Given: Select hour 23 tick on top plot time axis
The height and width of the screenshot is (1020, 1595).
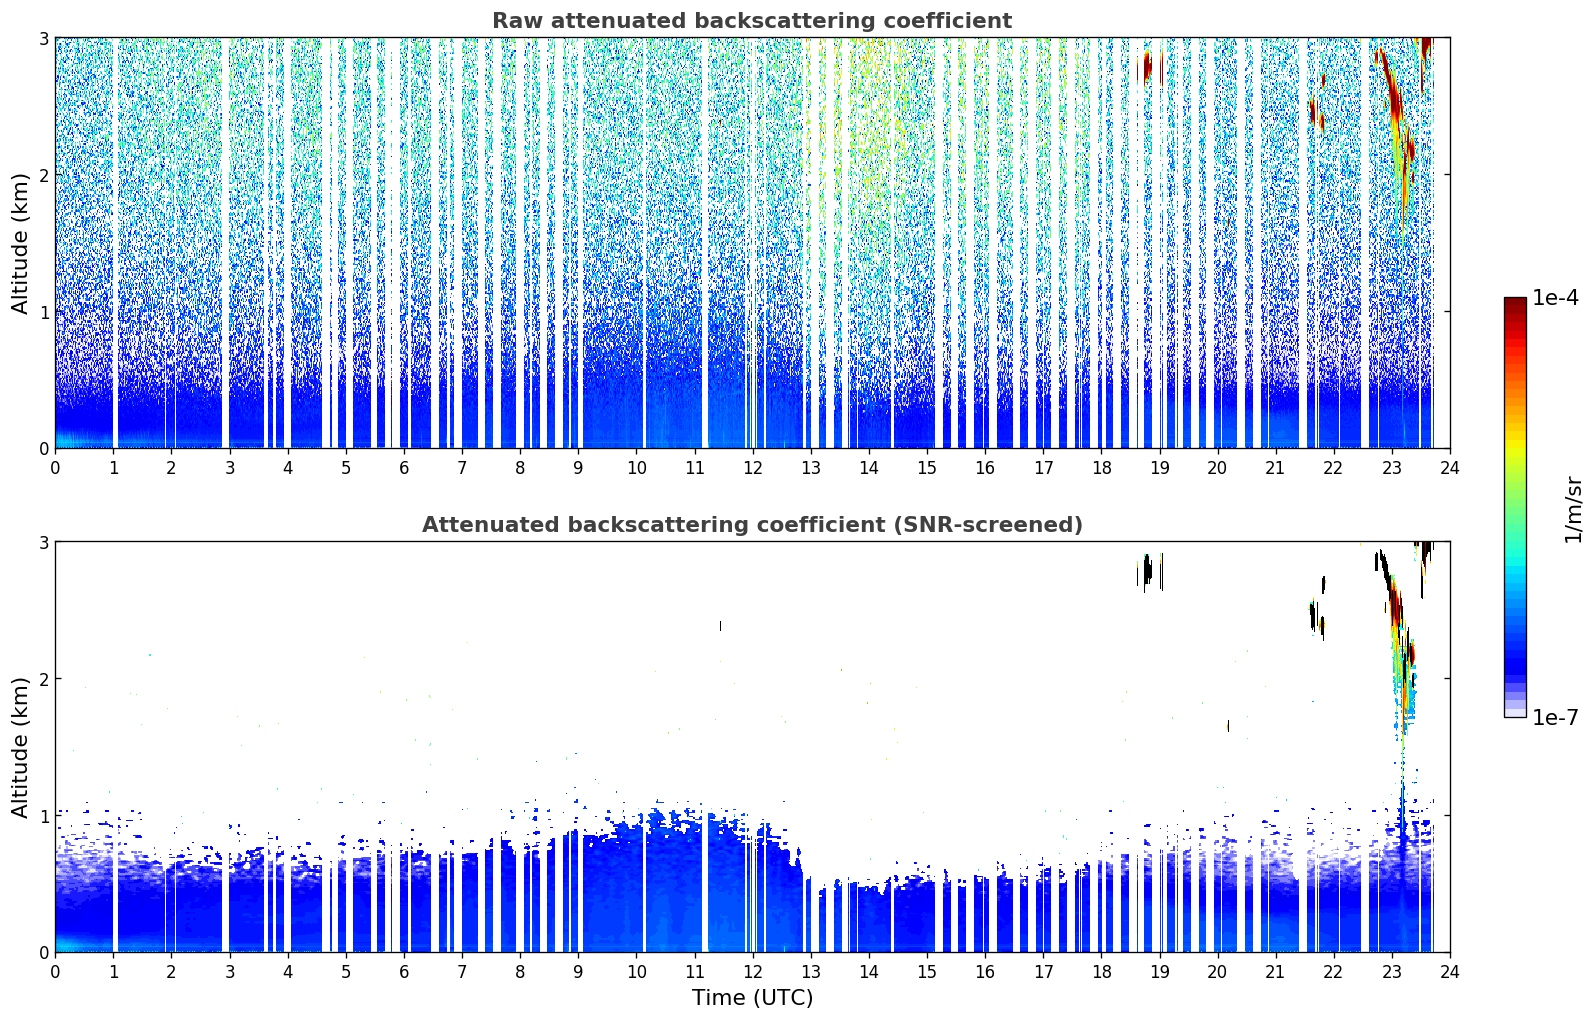Looking at the screenshot, I should [1391, 467].
